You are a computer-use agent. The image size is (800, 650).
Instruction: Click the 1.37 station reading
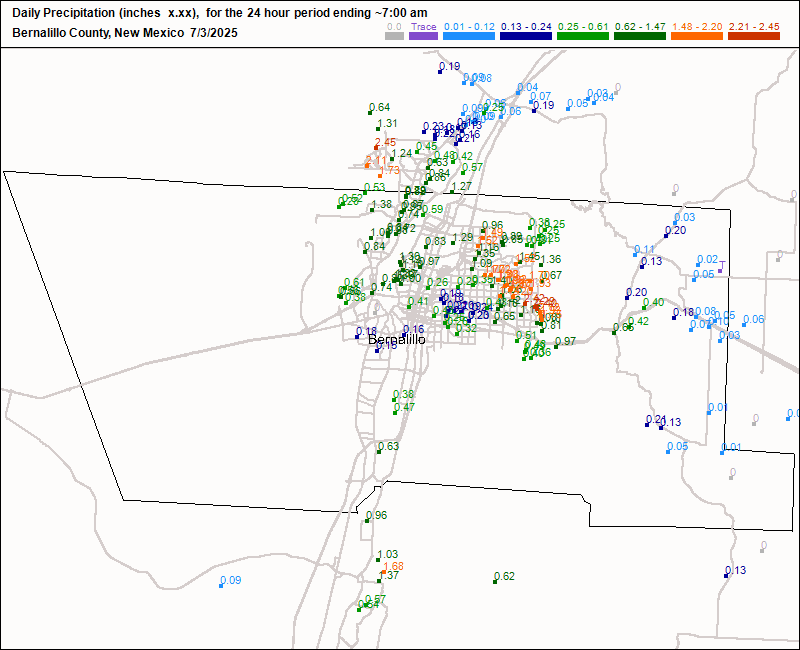(x=388, y=576)
